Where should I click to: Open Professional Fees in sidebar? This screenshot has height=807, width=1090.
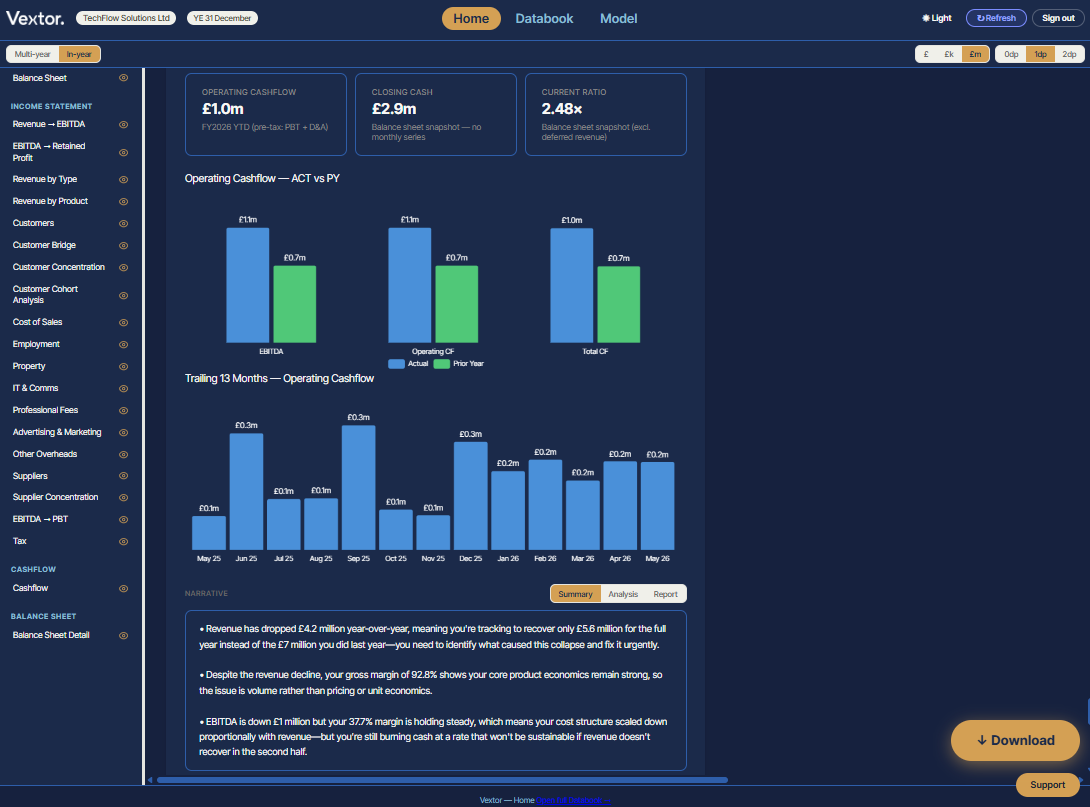point(45,410)
